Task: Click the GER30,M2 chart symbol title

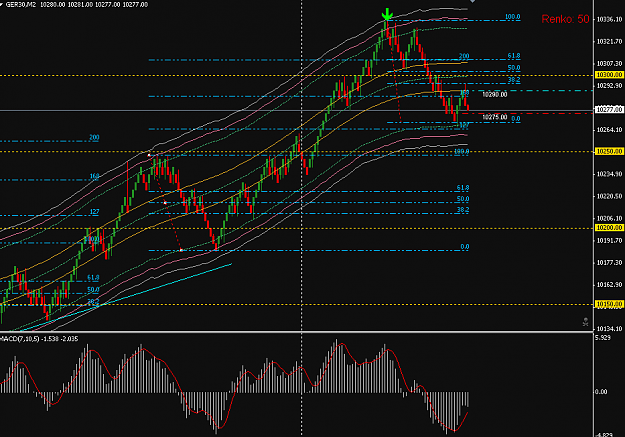Action: point(21,5)
